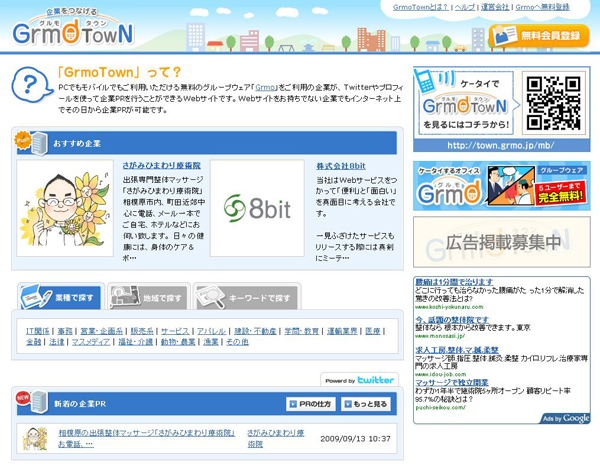Open the 今、話題の整体院です ad link
600x465 pixels.
click(x=452, y=319)
